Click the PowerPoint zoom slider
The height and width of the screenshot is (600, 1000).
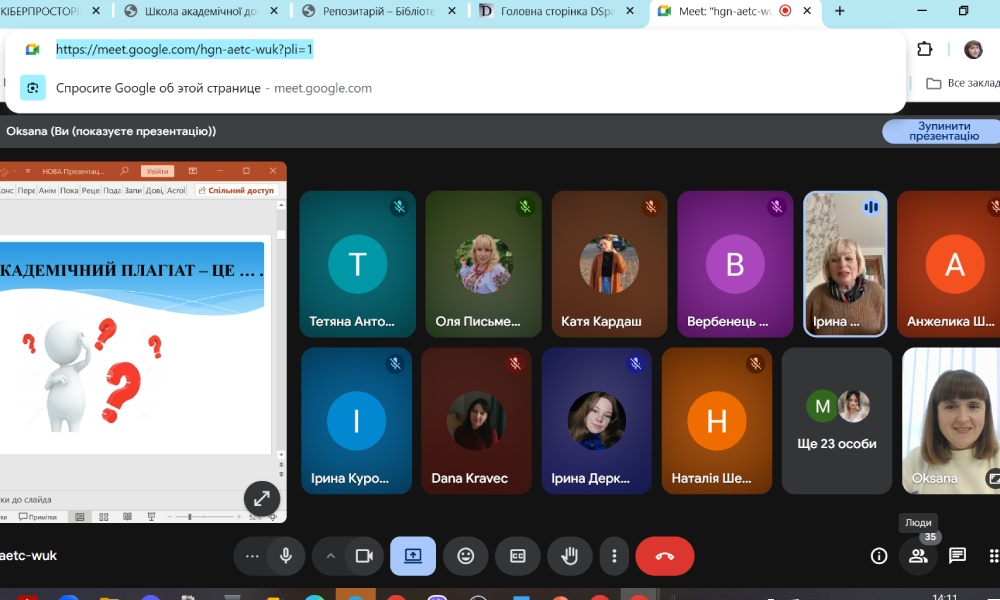coord(190,517)
